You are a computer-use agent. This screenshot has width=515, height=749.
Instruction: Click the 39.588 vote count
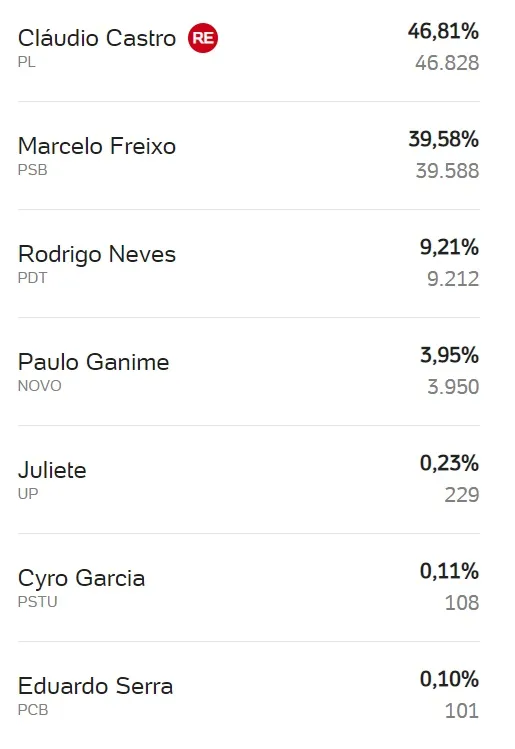pyautogui.click(x=447, y=171)
